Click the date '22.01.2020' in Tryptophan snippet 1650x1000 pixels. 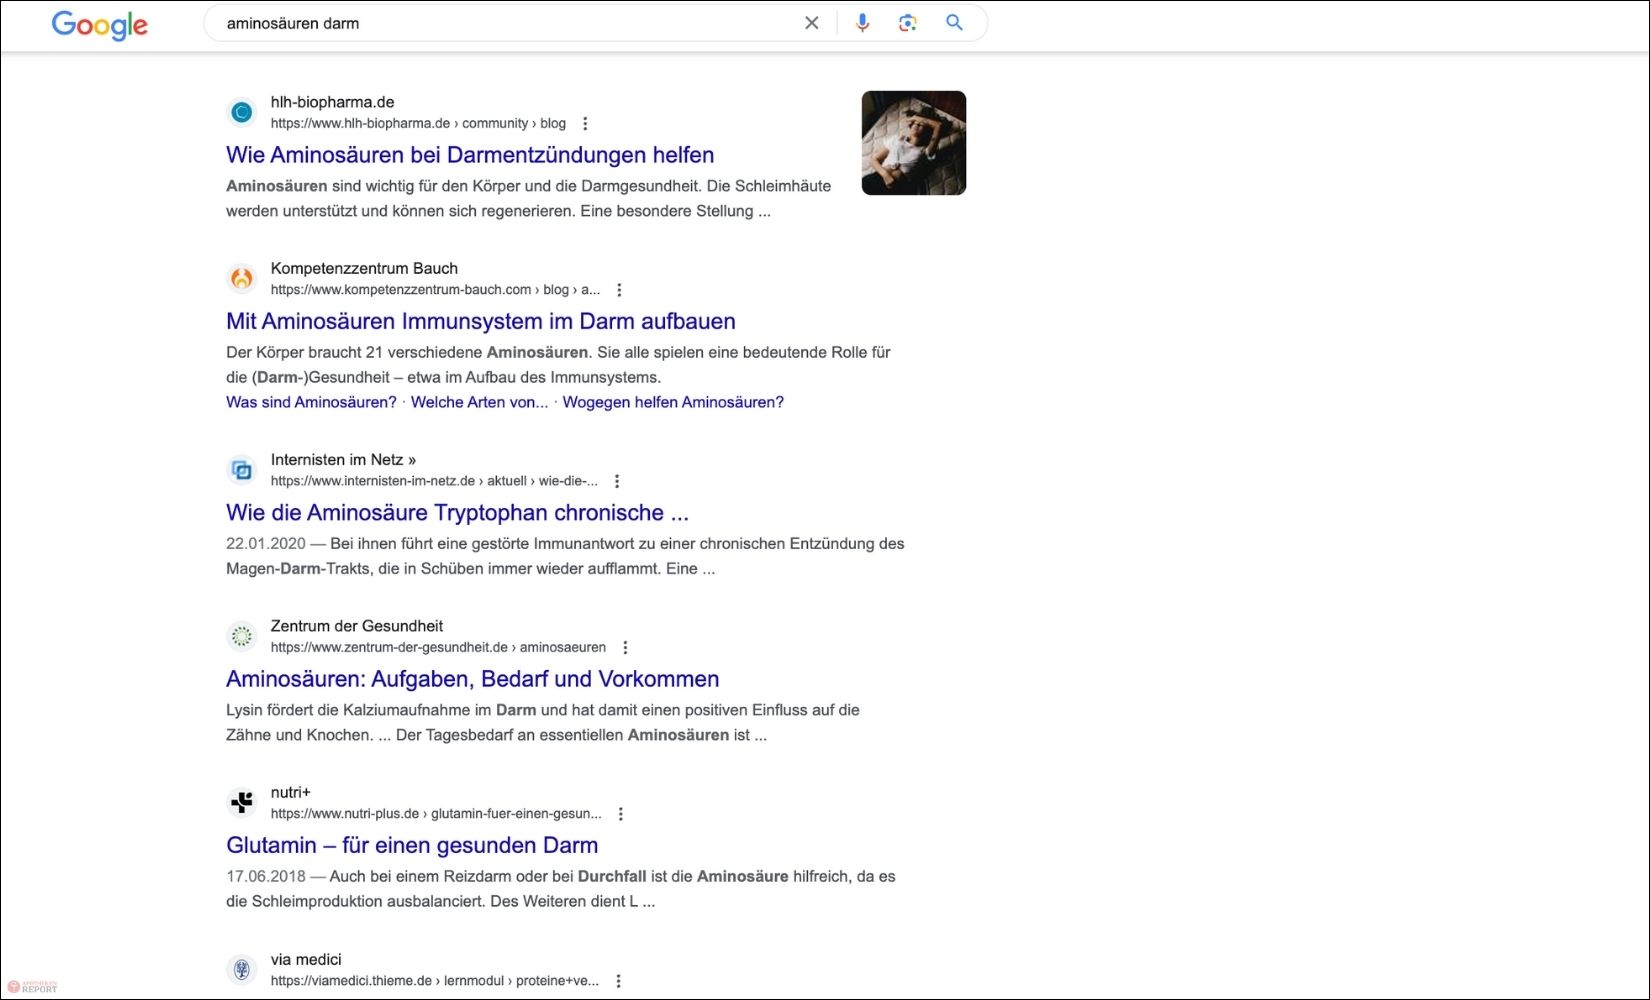click(x=265, y=544)
